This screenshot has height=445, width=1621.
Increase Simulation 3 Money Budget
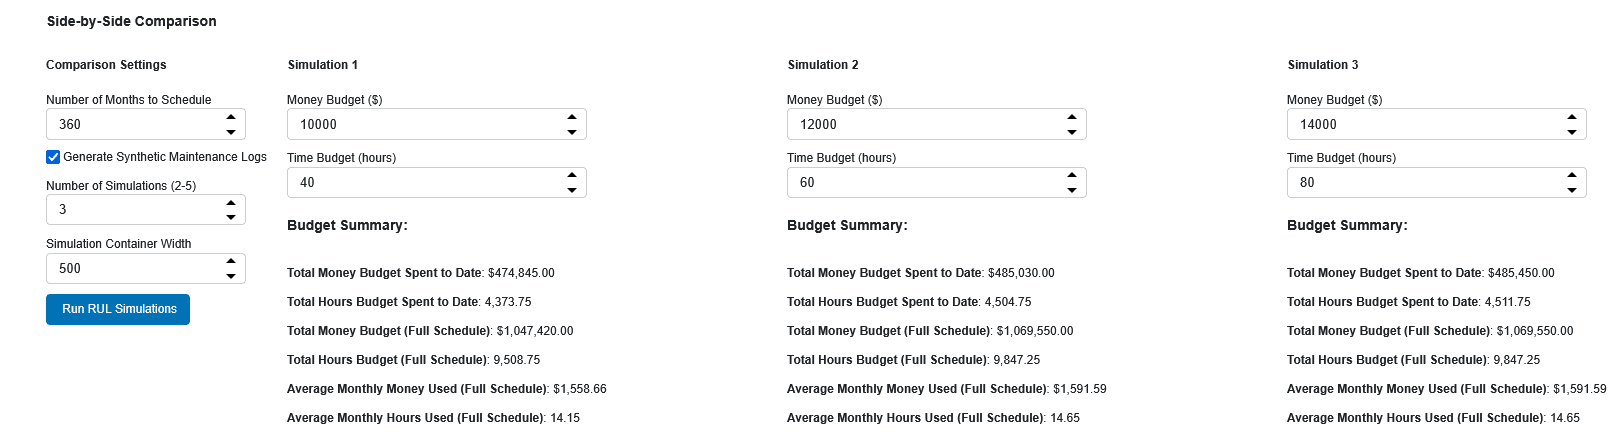(1572, 118)
